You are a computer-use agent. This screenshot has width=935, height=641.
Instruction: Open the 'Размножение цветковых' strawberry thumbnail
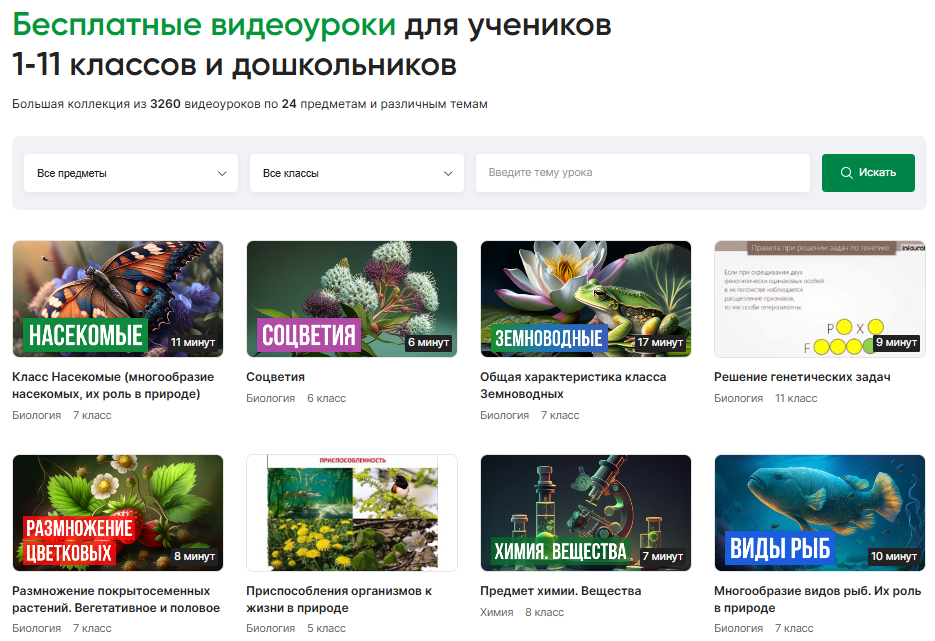coord(118,512)
